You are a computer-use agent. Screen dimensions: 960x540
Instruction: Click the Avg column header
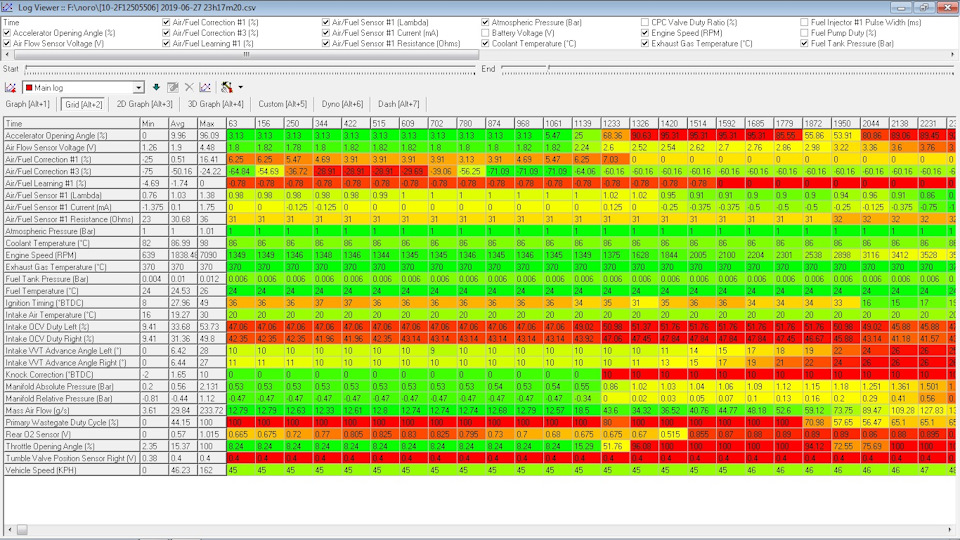183,123
